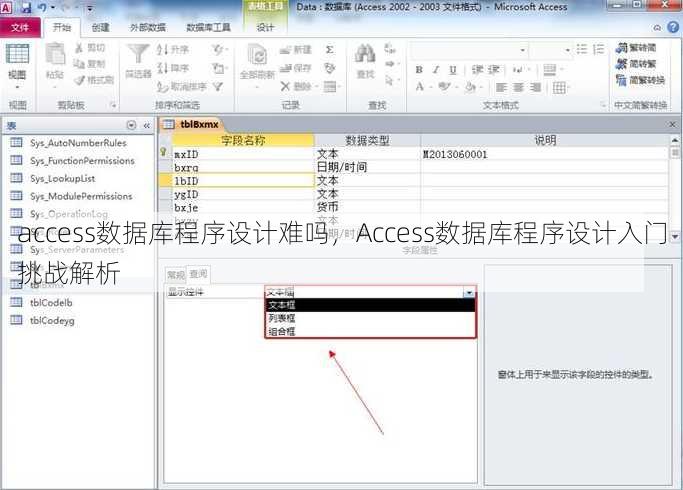Switch to the 常规 field properties tab
The image size is (683, 490).
tap(176, 275)
